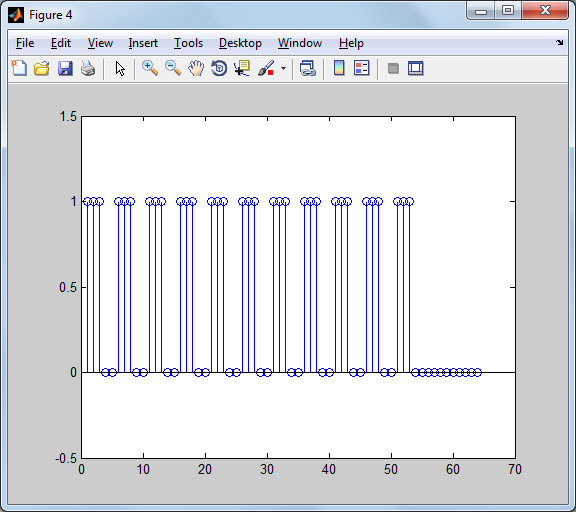Enable the Zoom Out tool

(x=173, y=68)
